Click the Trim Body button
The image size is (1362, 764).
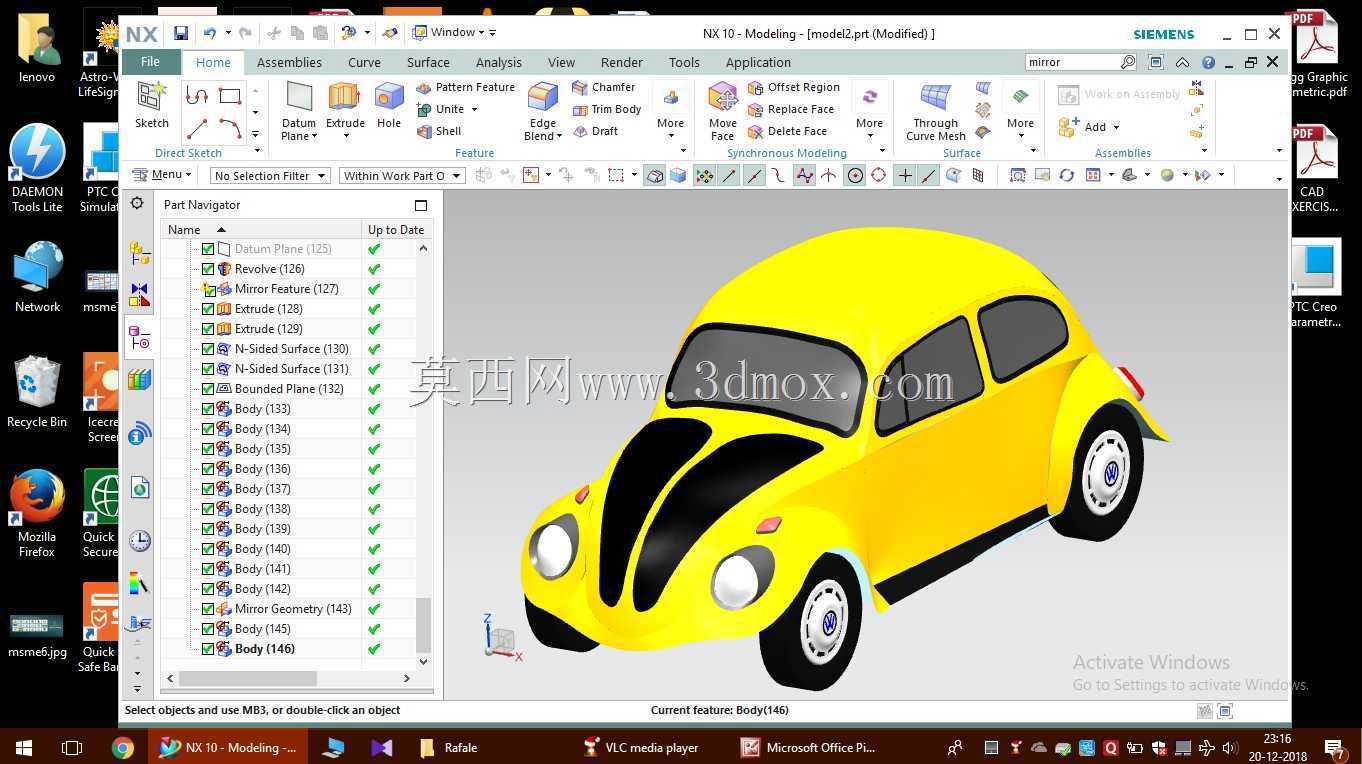click(607, 109)
